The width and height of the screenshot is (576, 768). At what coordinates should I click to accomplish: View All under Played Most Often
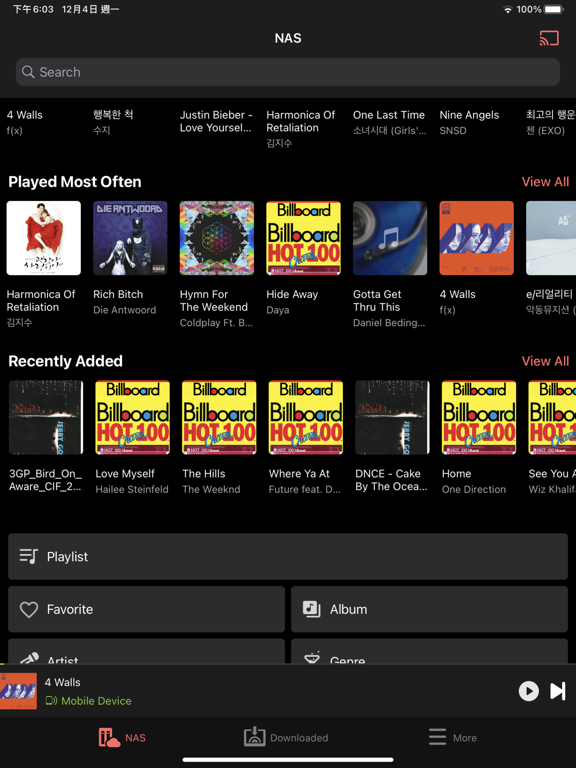pyautogui.click(x=545, y=182)
